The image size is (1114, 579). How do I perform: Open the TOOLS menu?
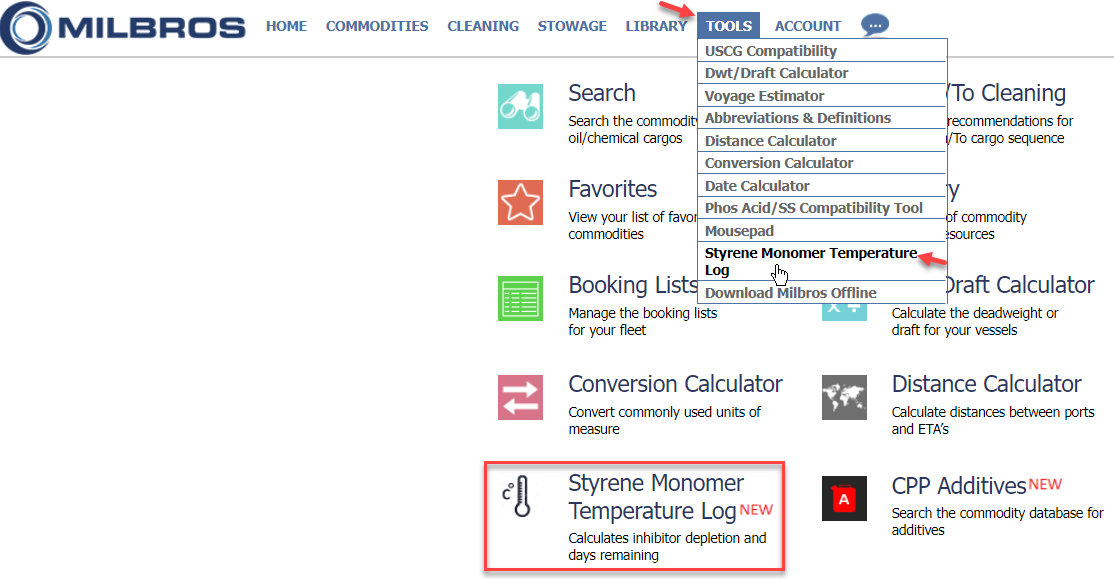click(729, 26)
